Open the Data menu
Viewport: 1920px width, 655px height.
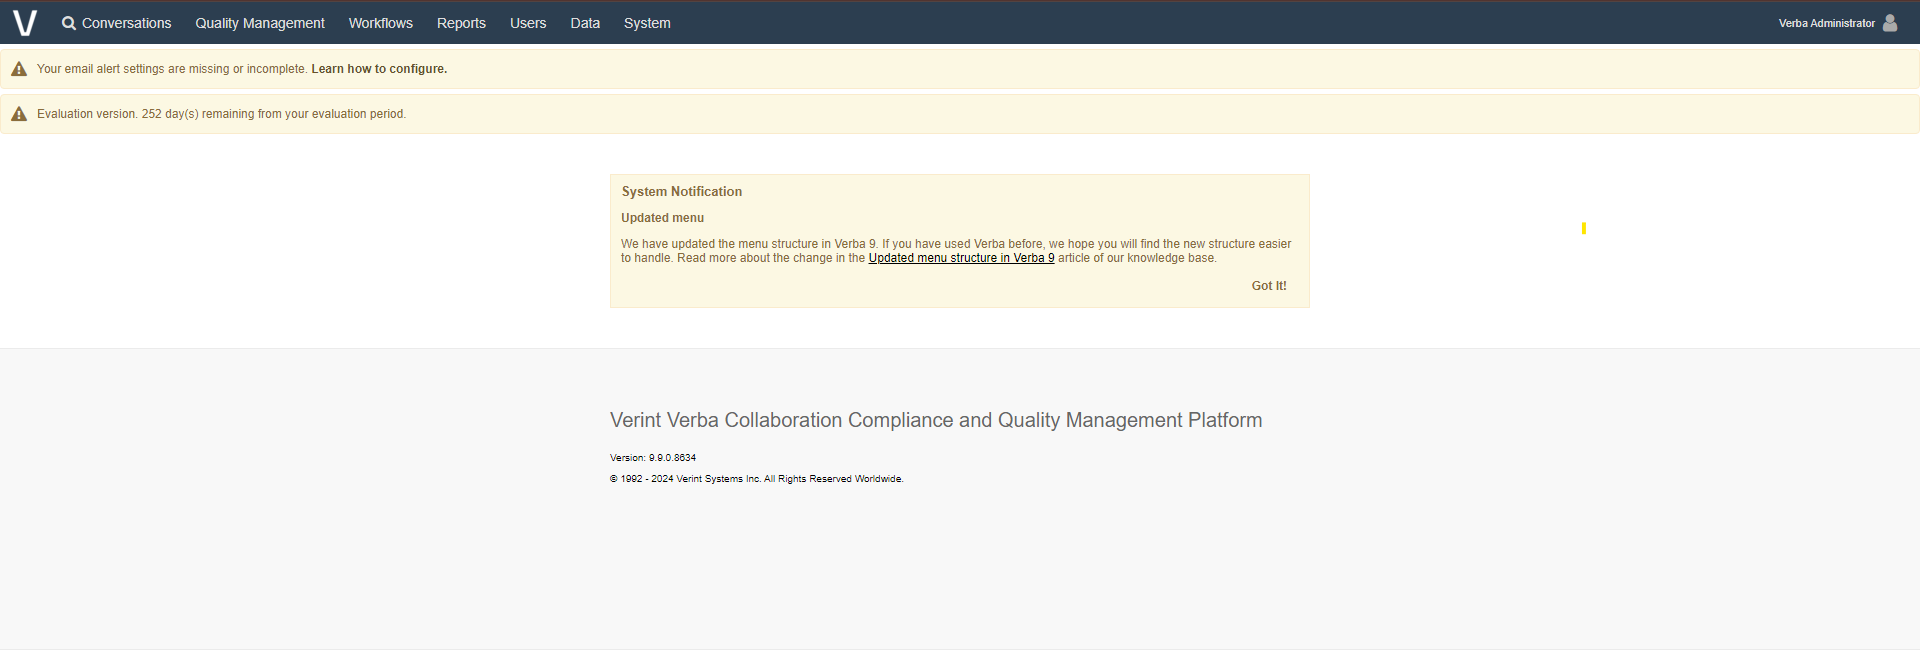[585, 23]
